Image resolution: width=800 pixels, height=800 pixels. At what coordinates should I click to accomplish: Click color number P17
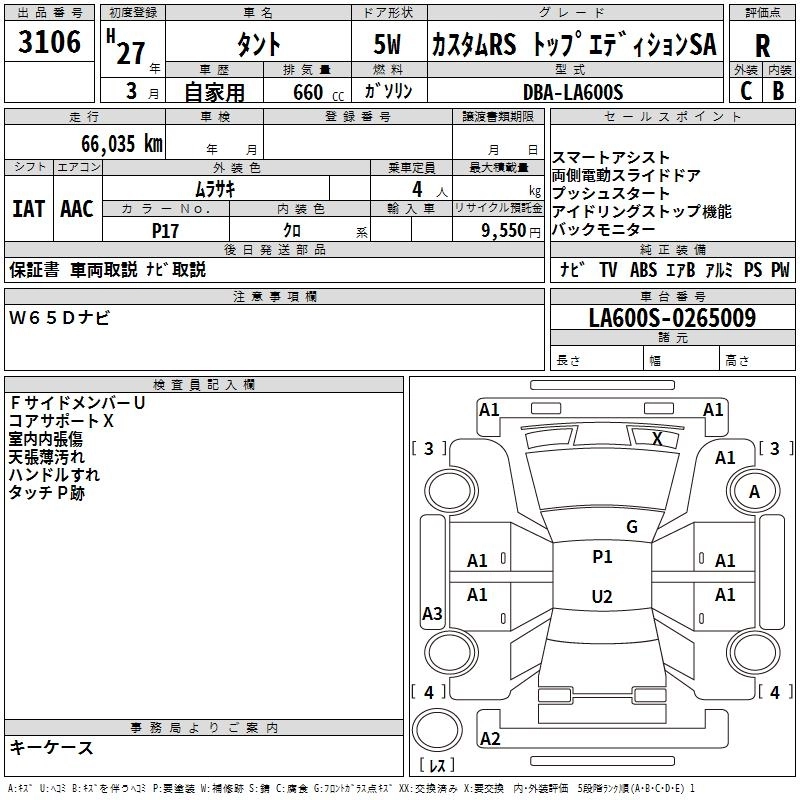pos(165,229)
